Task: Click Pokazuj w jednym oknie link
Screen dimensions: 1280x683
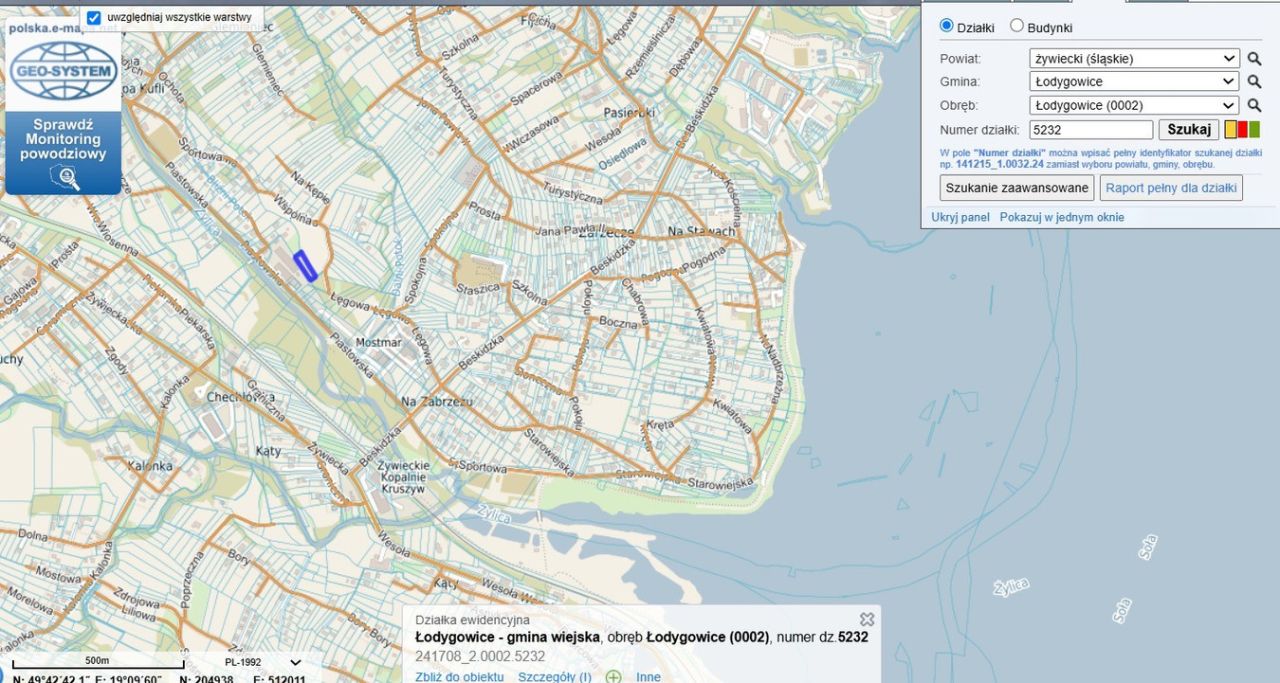Action: pyautogui.click(x=1062, y=217)
